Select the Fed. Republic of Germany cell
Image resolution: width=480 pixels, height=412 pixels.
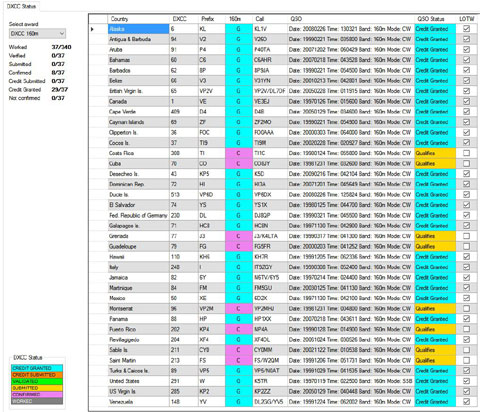click(139, 215)
